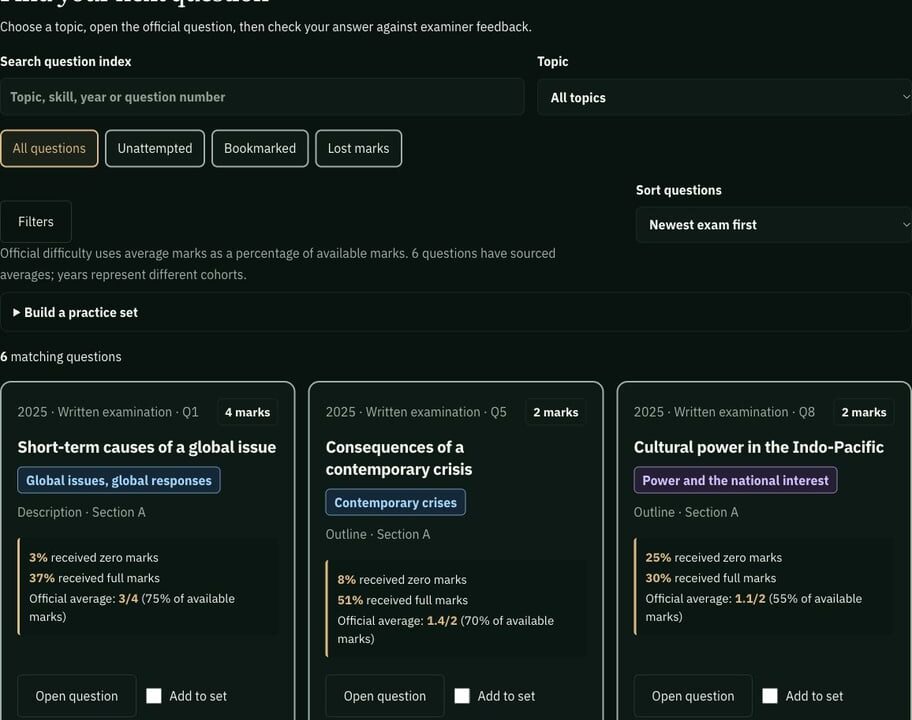The height and width of the screenshot is (720, 912).
Task: Show only Unattempted questions
Action: click(155, 148)
